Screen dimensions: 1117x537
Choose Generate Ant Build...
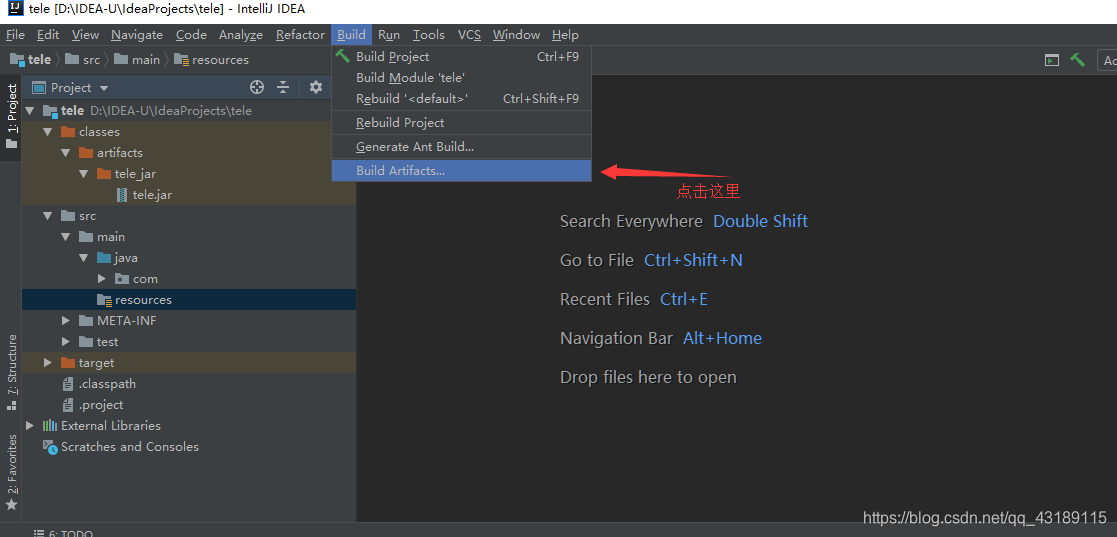462,147
